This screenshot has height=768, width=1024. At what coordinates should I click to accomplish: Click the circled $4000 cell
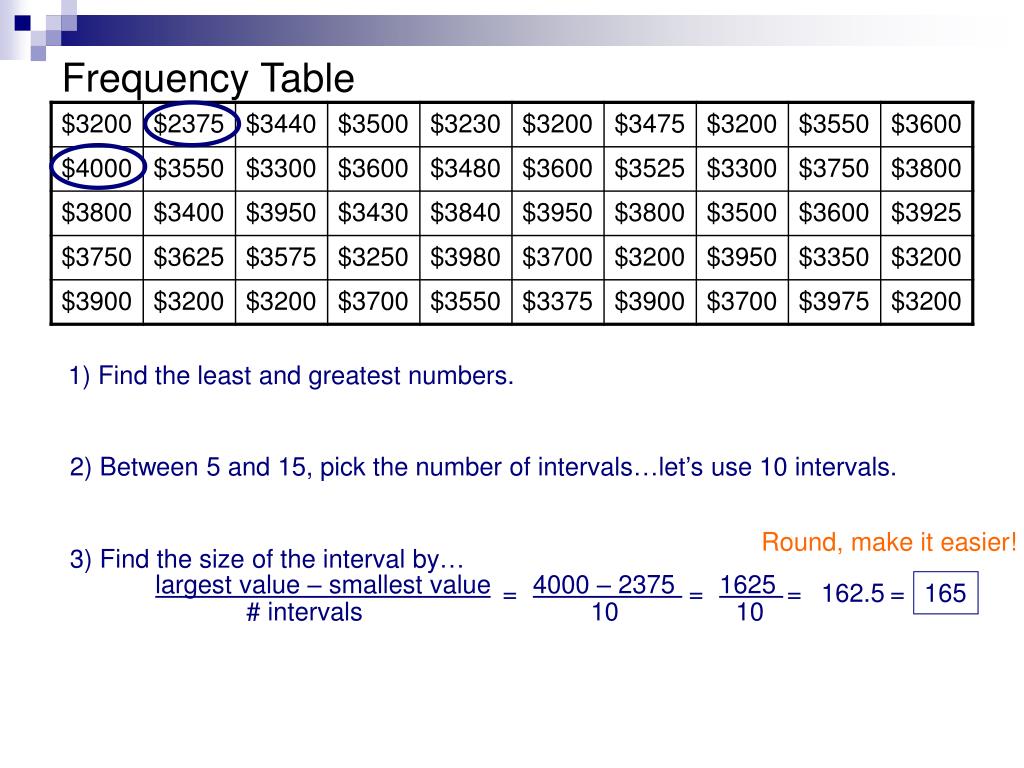pyautogui.click(x=97, y=168)
